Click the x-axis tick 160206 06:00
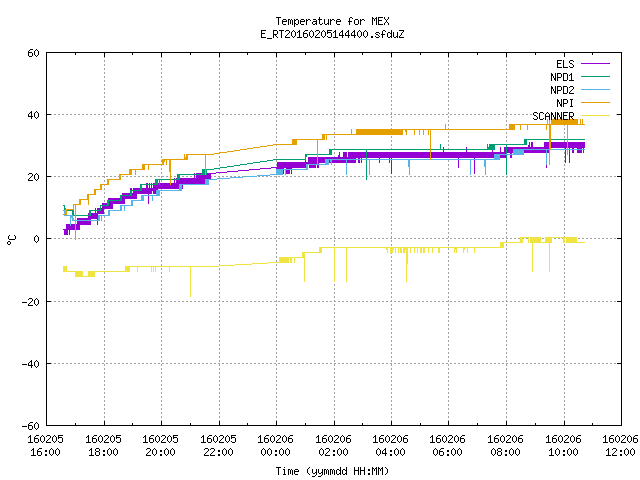 click(x=448, y=446)
